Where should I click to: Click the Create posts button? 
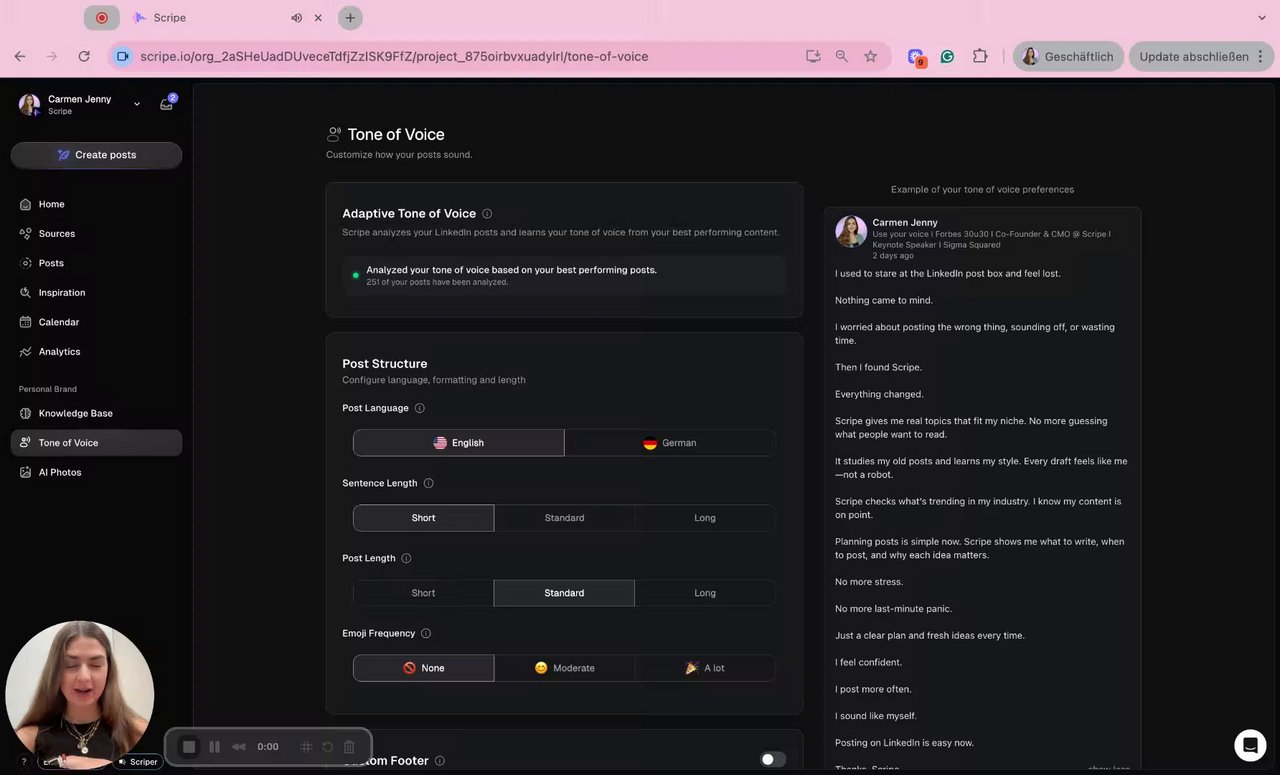coord(96,155)
